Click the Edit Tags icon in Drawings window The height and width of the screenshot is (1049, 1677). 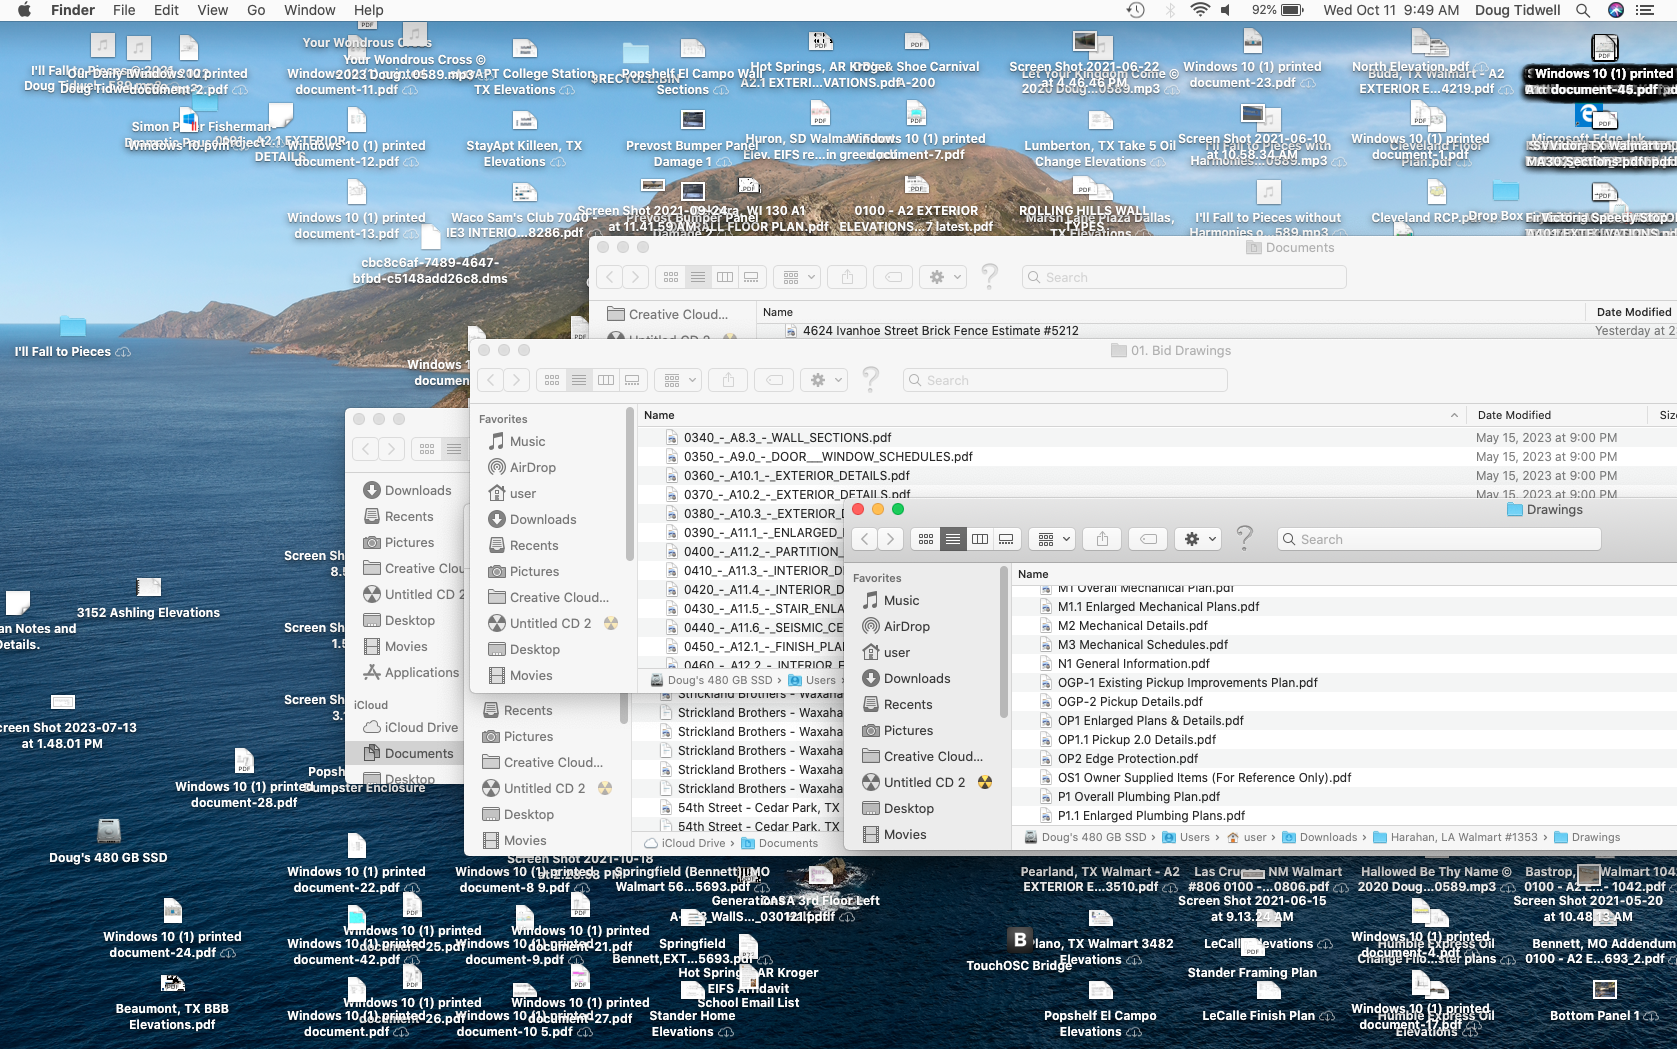[1149, 539]
